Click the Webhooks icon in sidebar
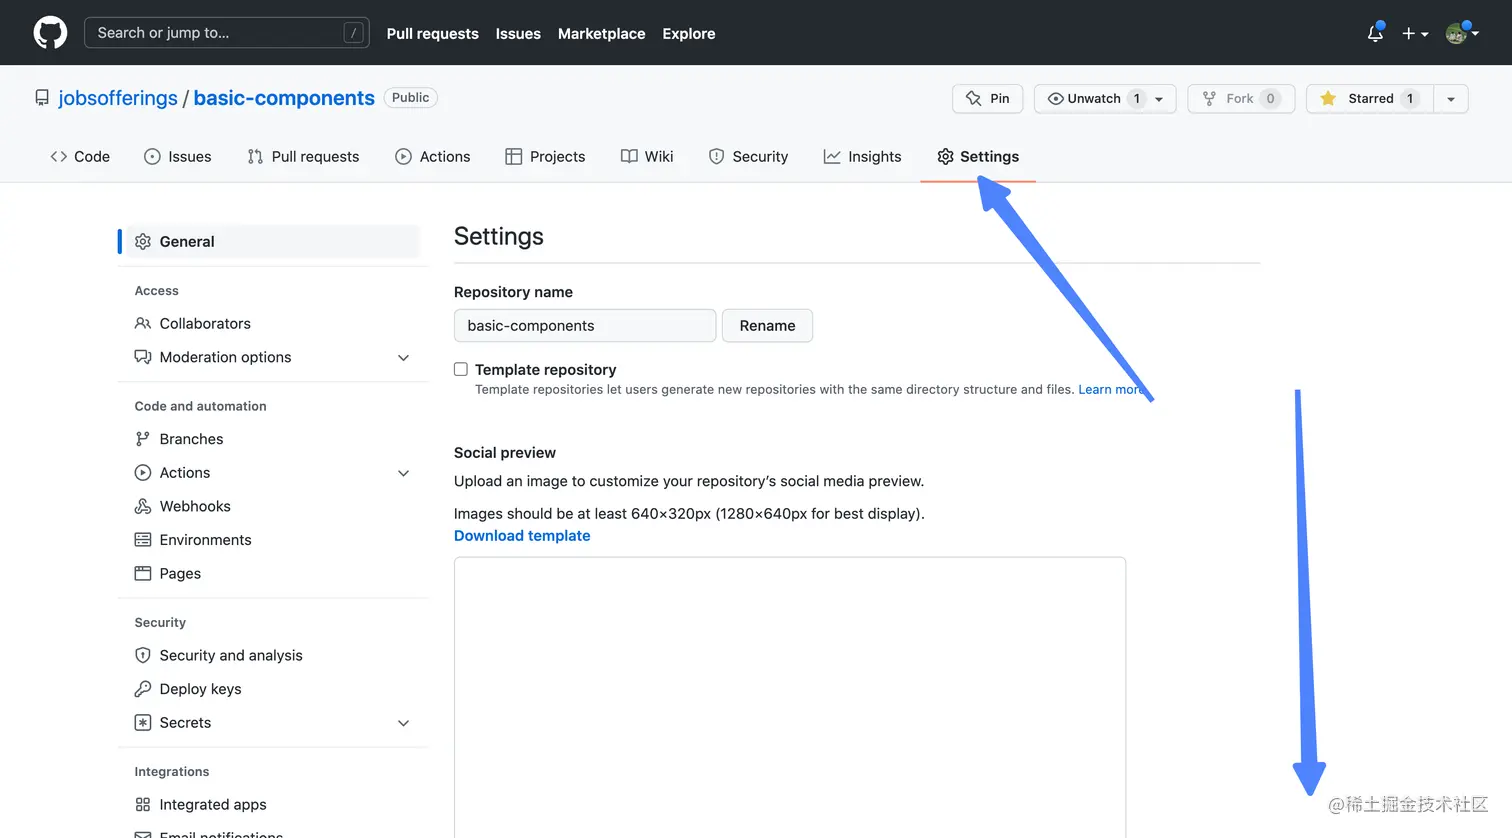This screenshot has width=1512, height=838. [143, 506]
